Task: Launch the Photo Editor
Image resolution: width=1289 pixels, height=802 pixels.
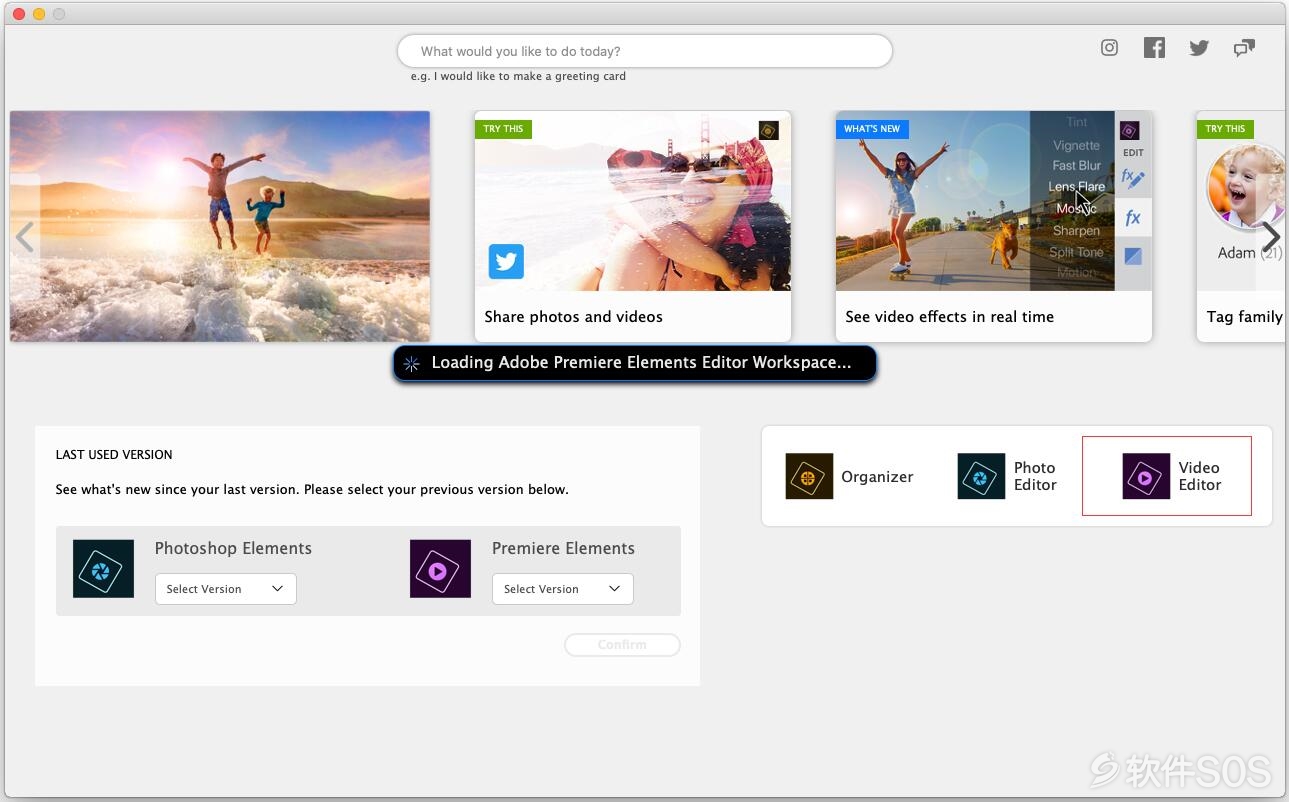Action: point(1007,476)
